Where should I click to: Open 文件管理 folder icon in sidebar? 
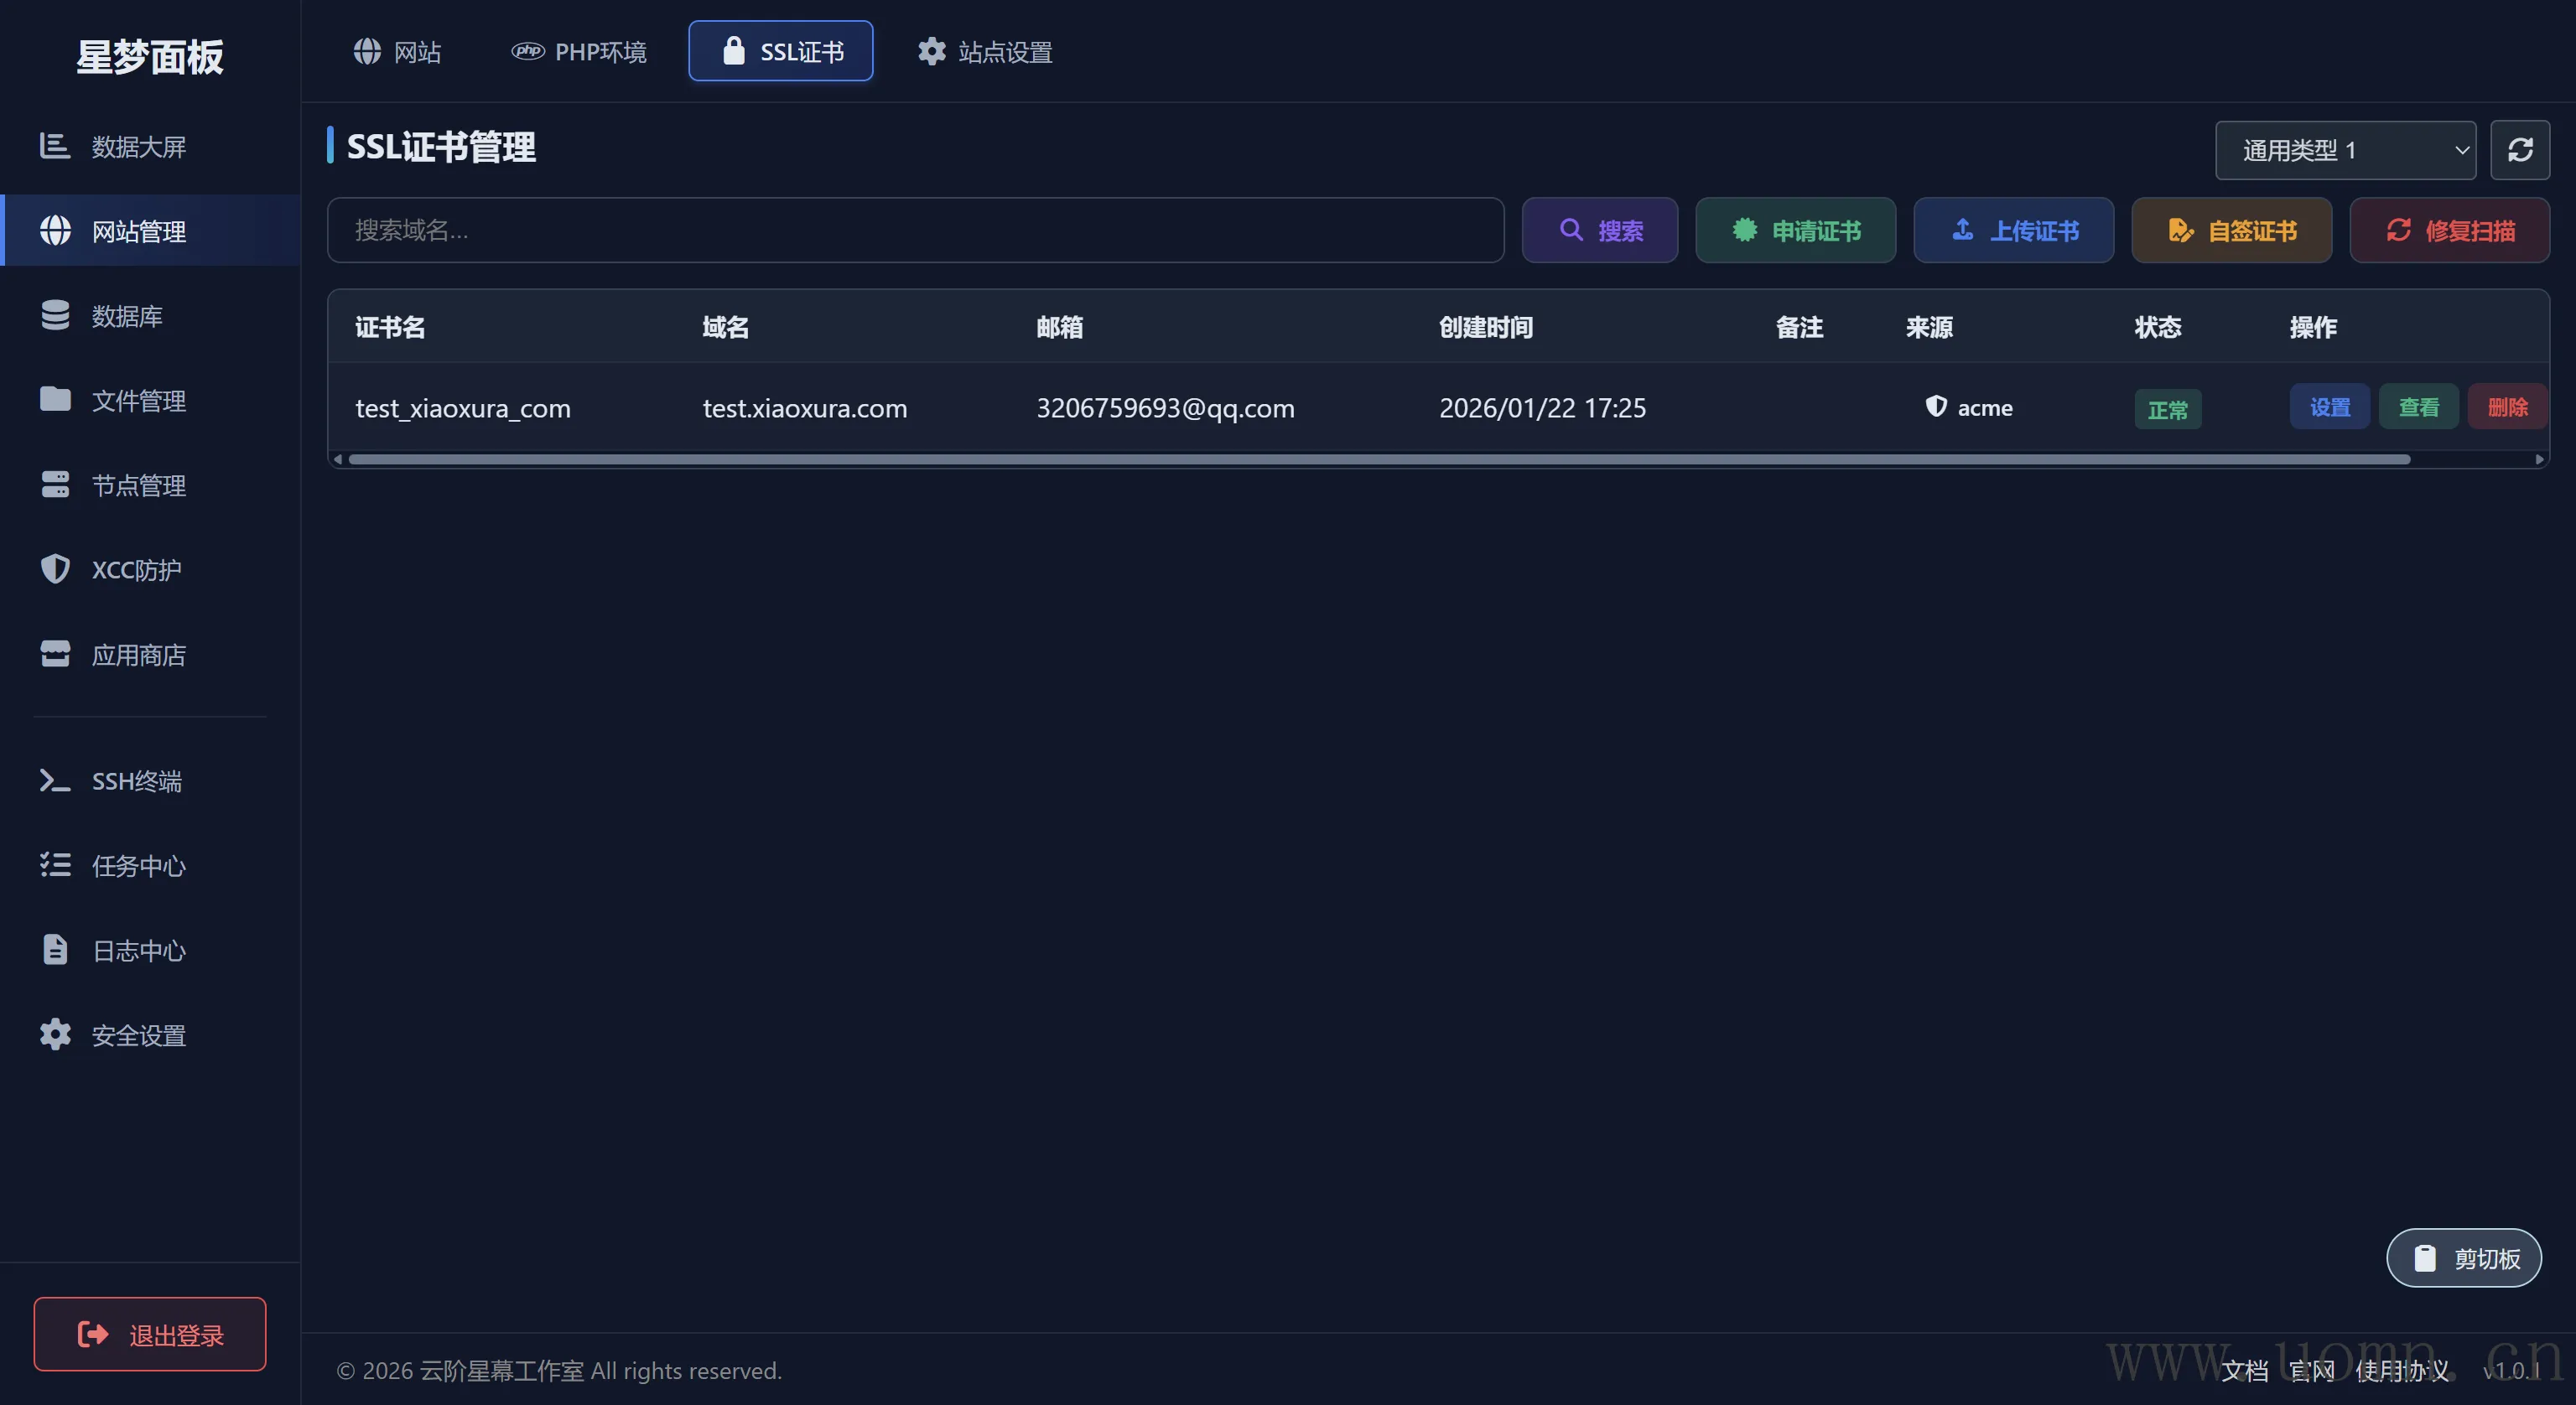click(55, 400)
